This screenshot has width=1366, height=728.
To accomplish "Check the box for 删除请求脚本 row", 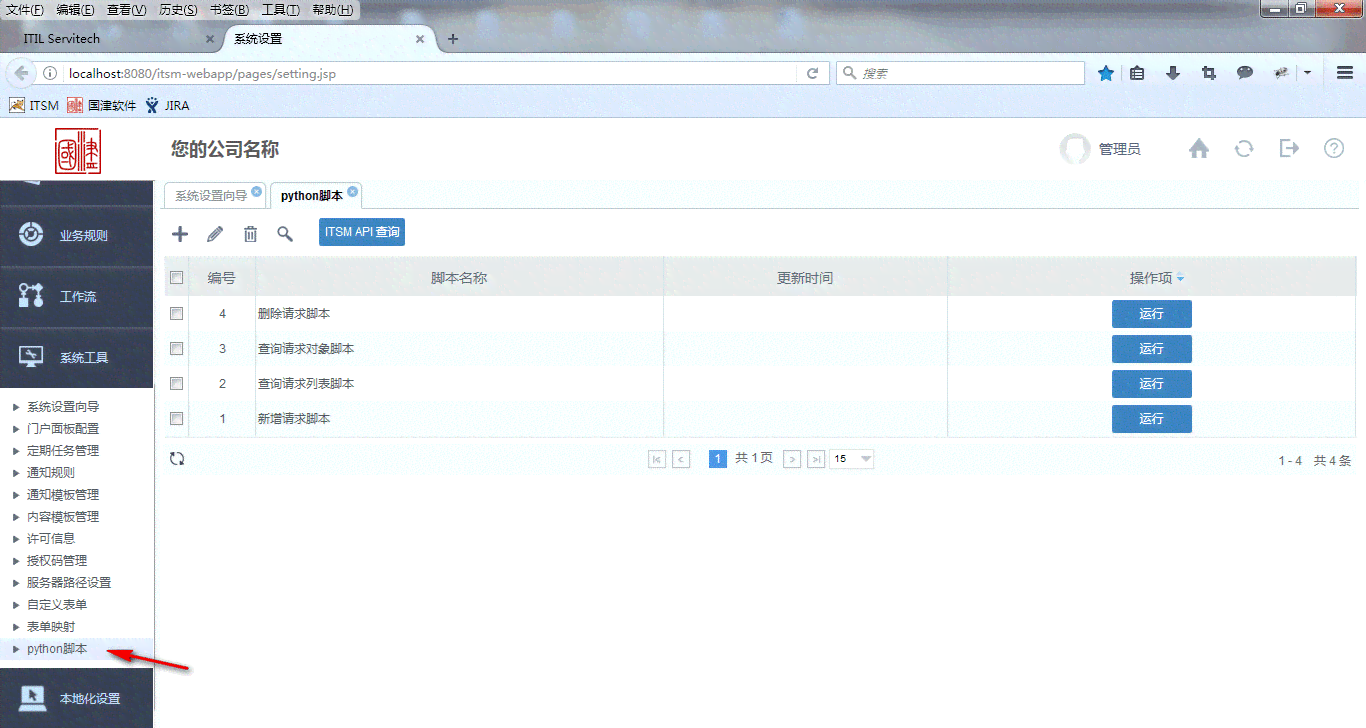I will pos(177,313).
